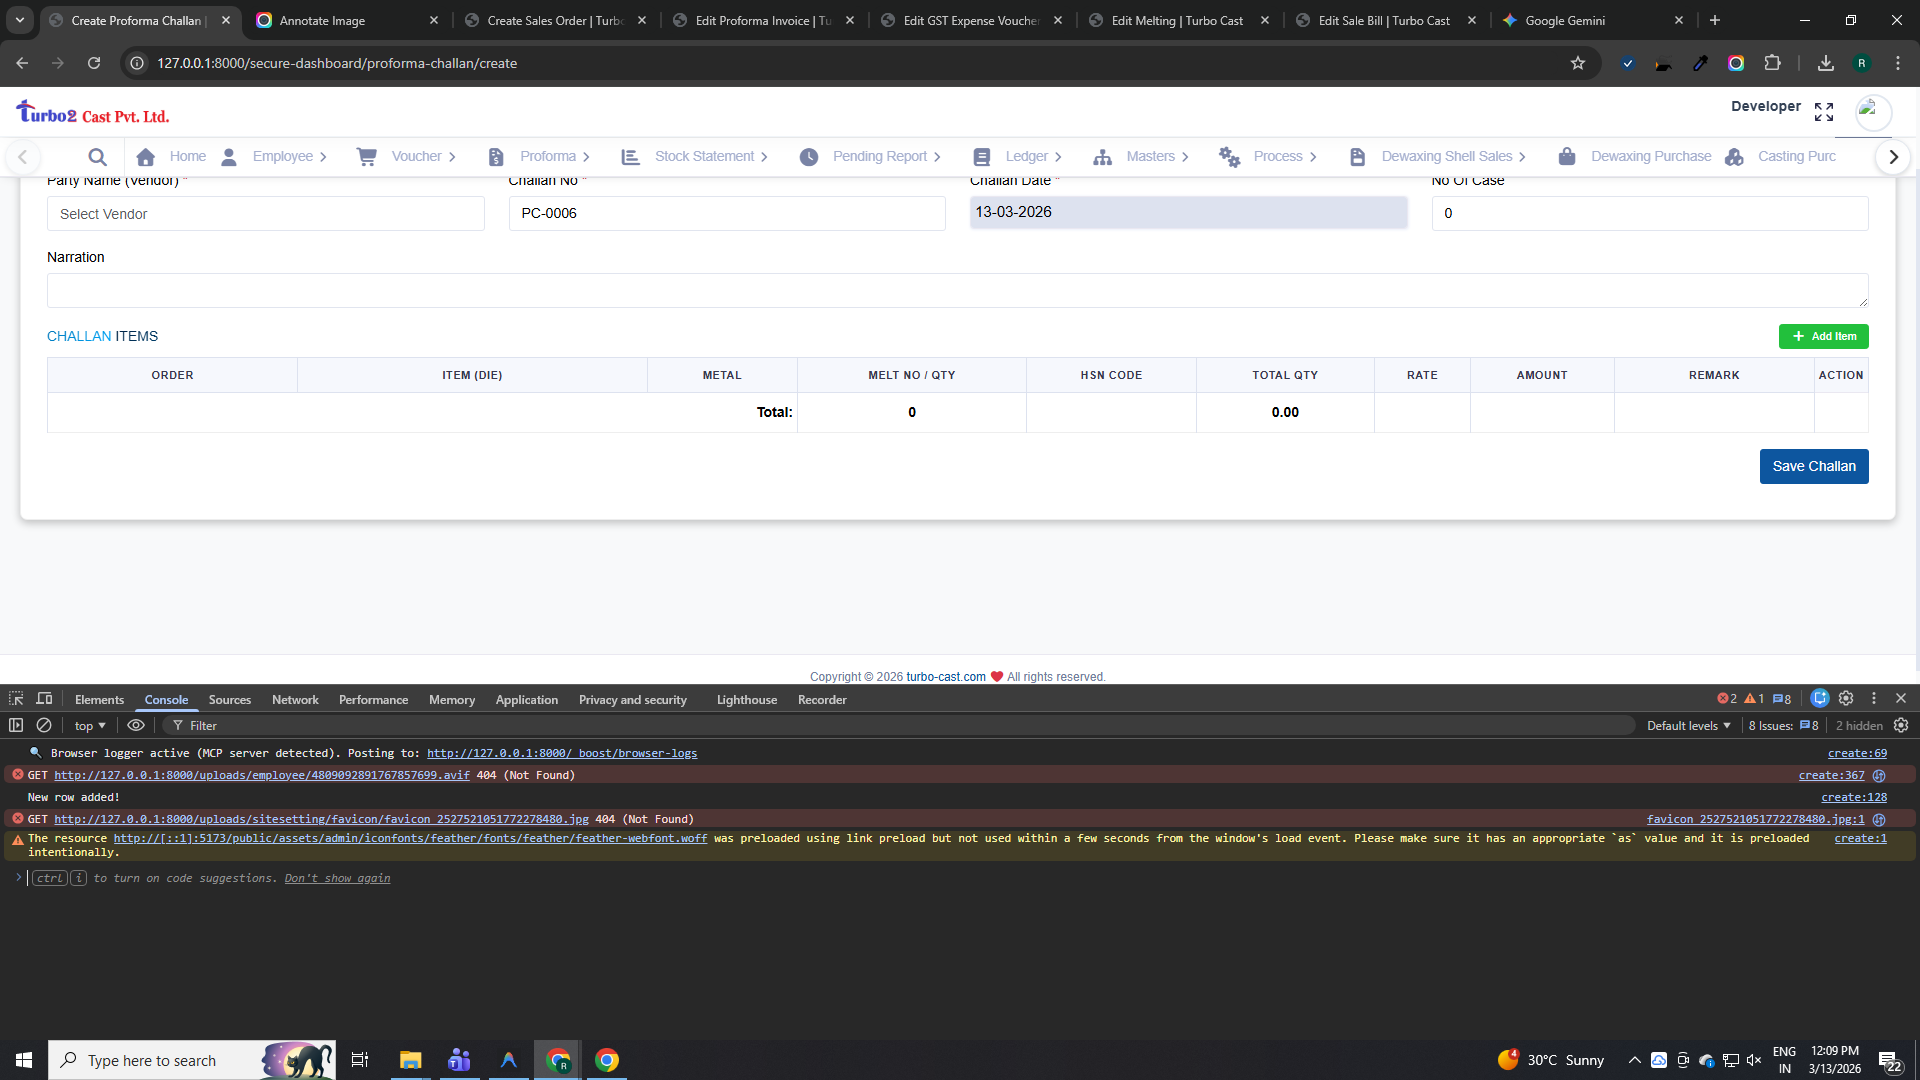Image resolution: width=1920 pixels, height=1080 pixels.
Task: Toggle fullscreen icon beside Developer
Action: pos(1824,112)
